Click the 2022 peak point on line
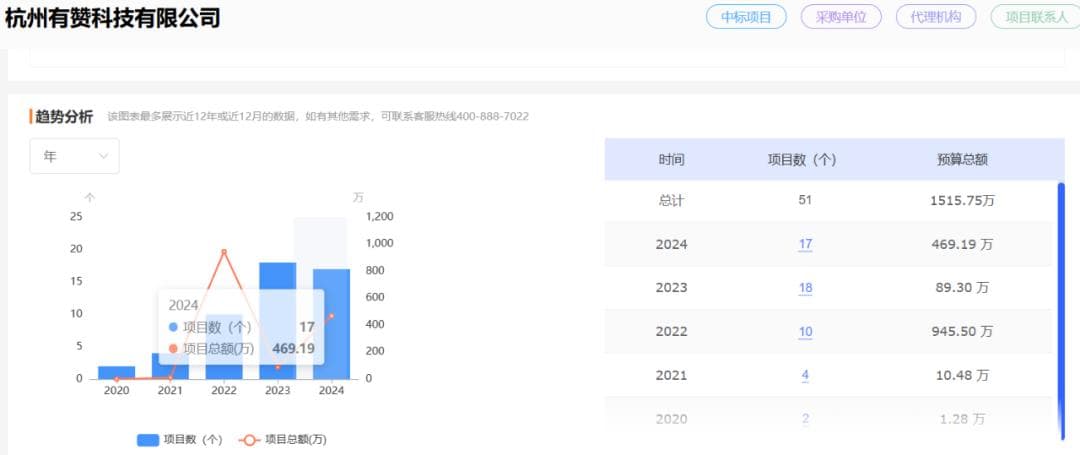Screen dimensions: 1080x455 tap(224, 251)
